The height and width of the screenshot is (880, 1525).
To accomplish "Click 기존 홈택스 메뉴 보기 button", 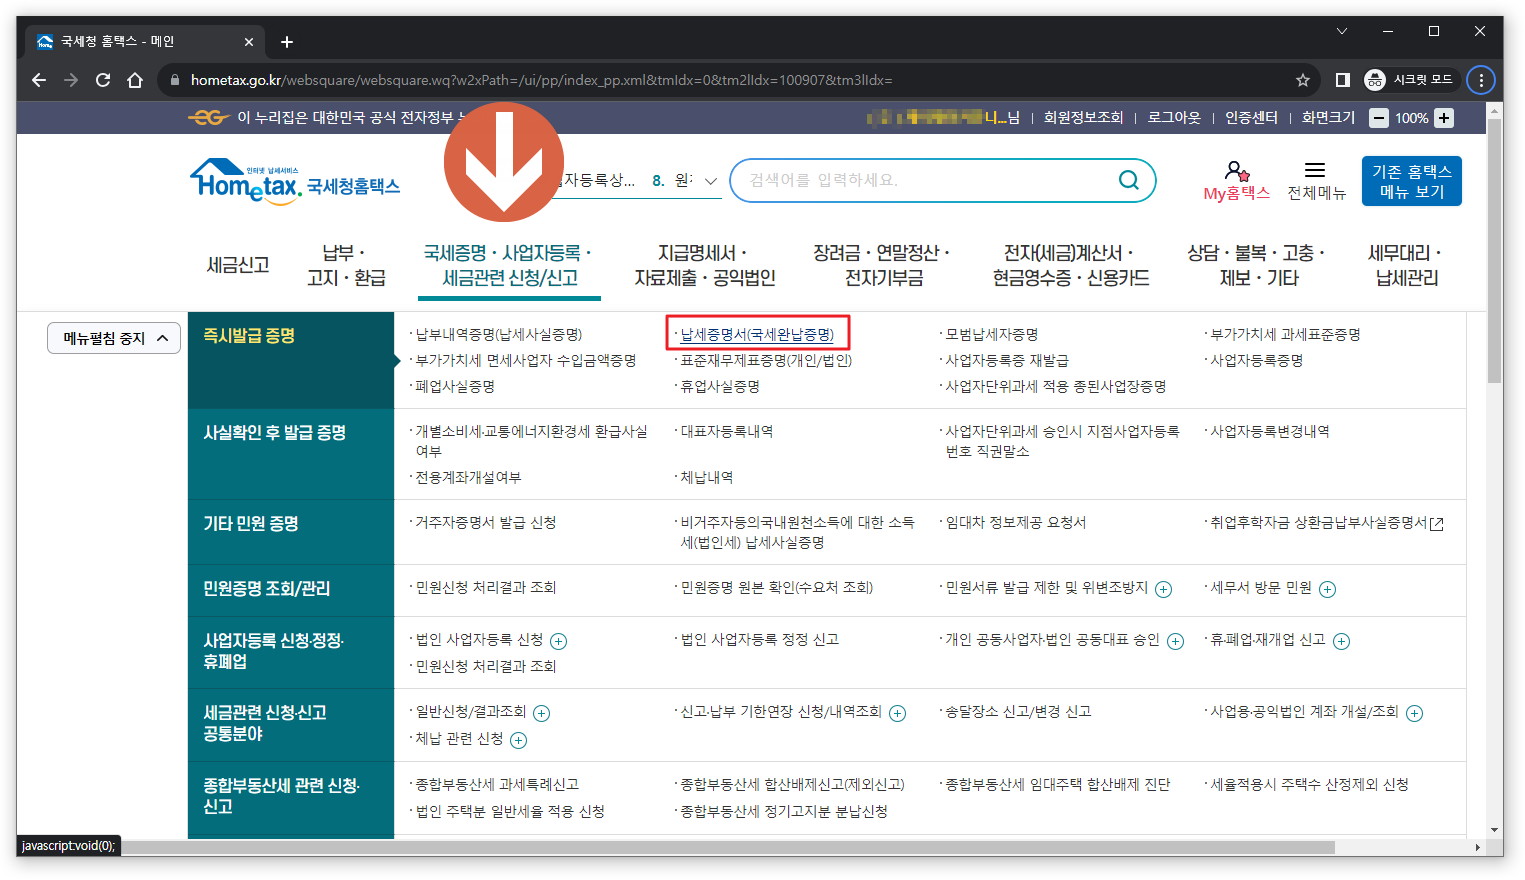I will [1411, 181].
